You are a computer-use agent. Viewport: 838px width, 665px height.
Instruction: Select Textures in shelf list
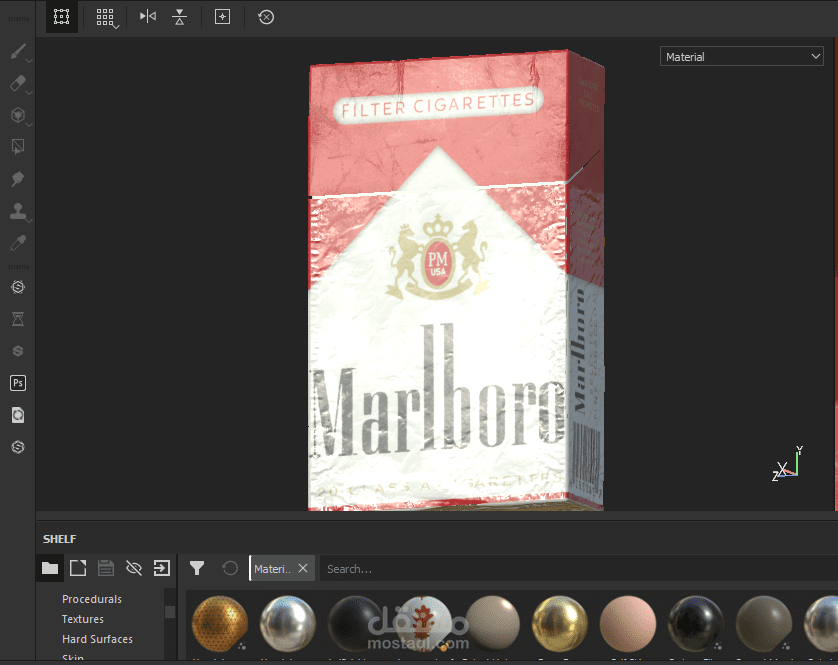point(83,619)
